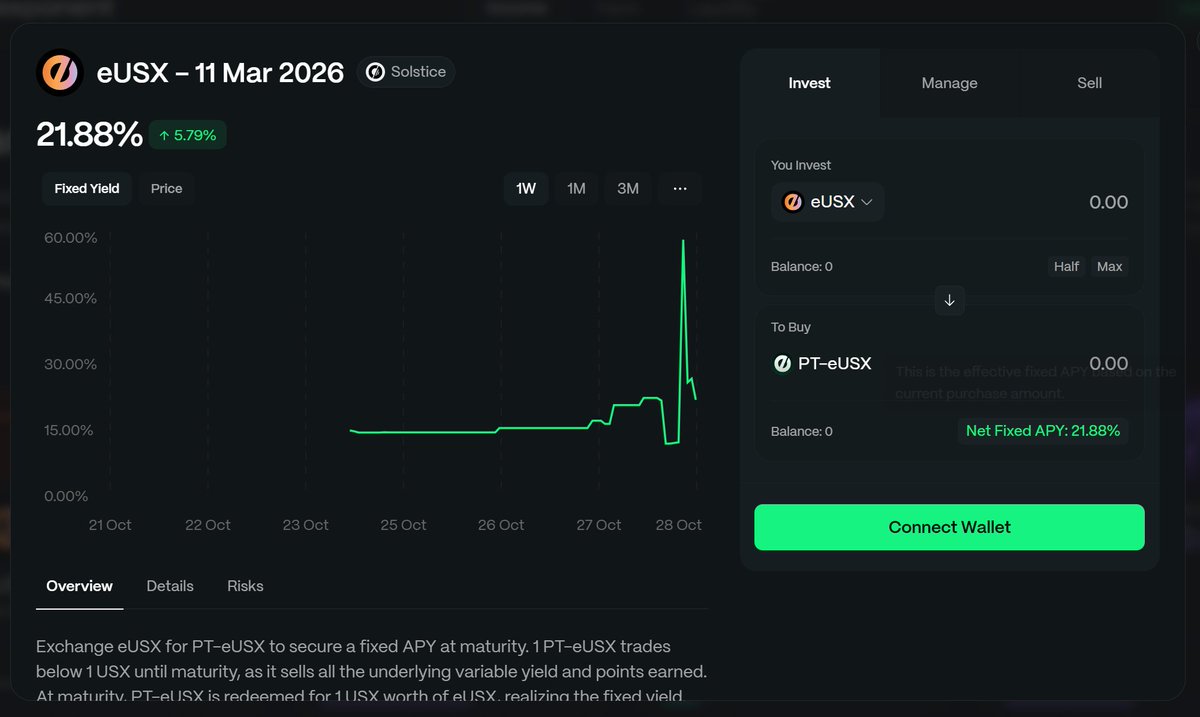Switch to the Manage tab
The image size is (1200, 717).
click(x=949, y=83)
